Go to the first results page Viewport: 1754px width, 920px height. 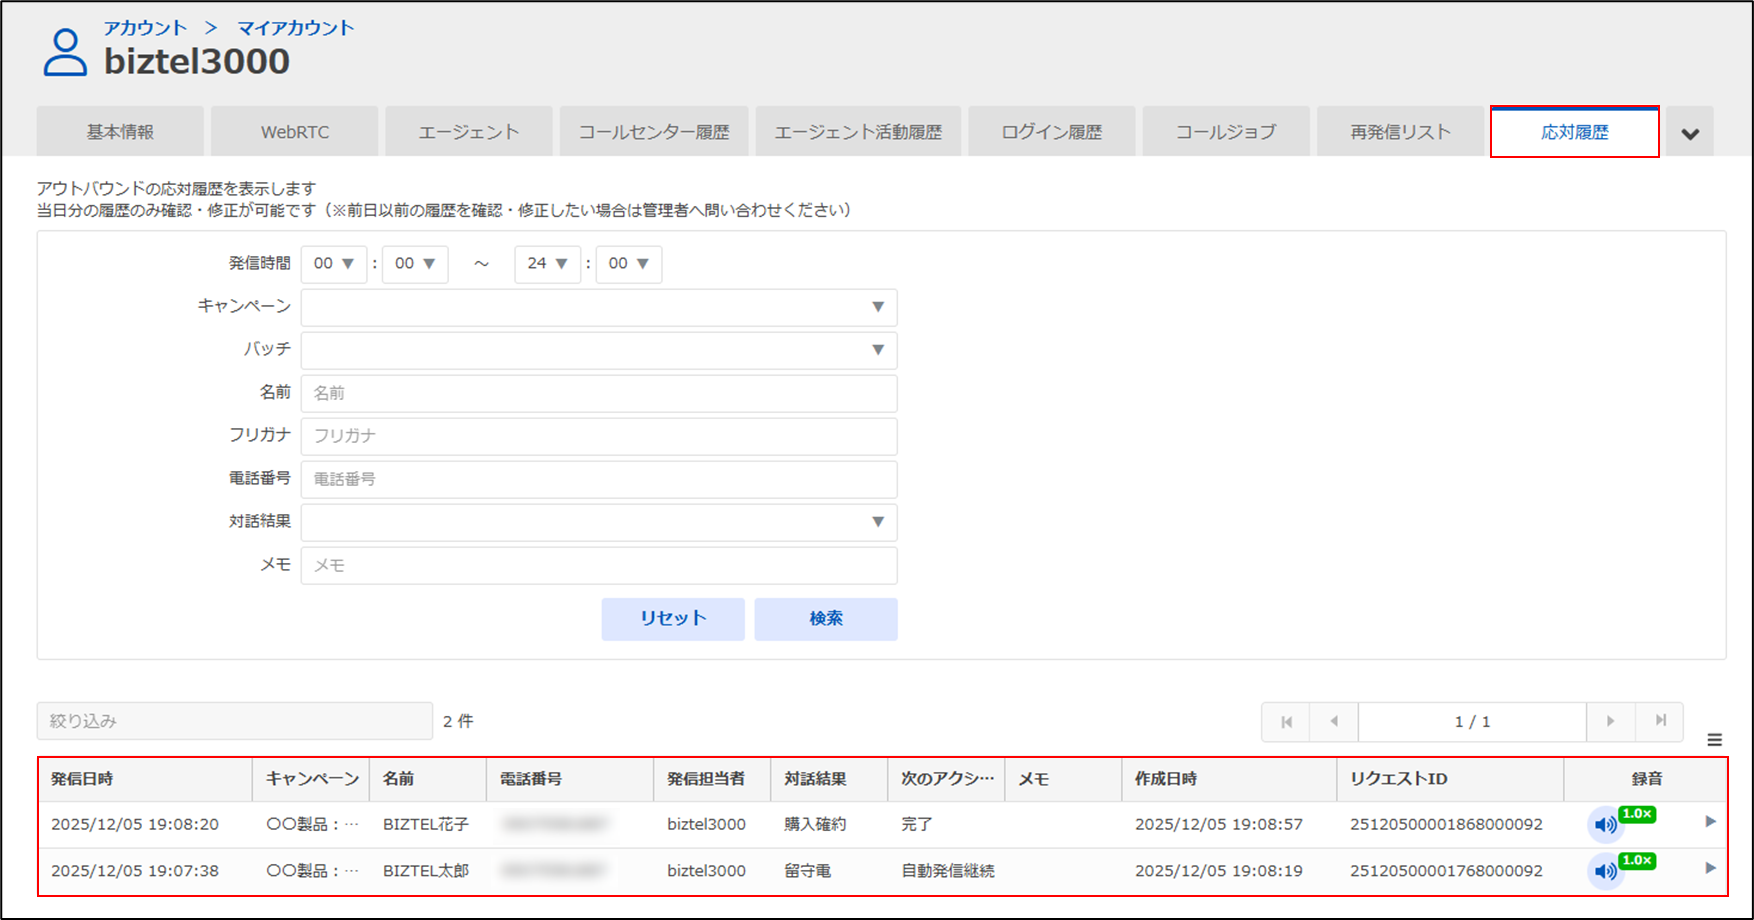coord(1286,721)
